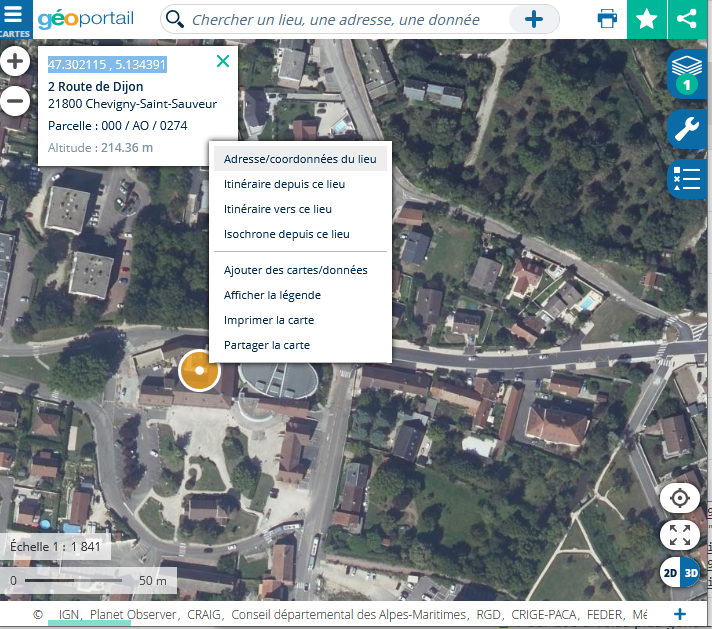Open the Cartes hamburger menu
712x629 pixels.
15,19
